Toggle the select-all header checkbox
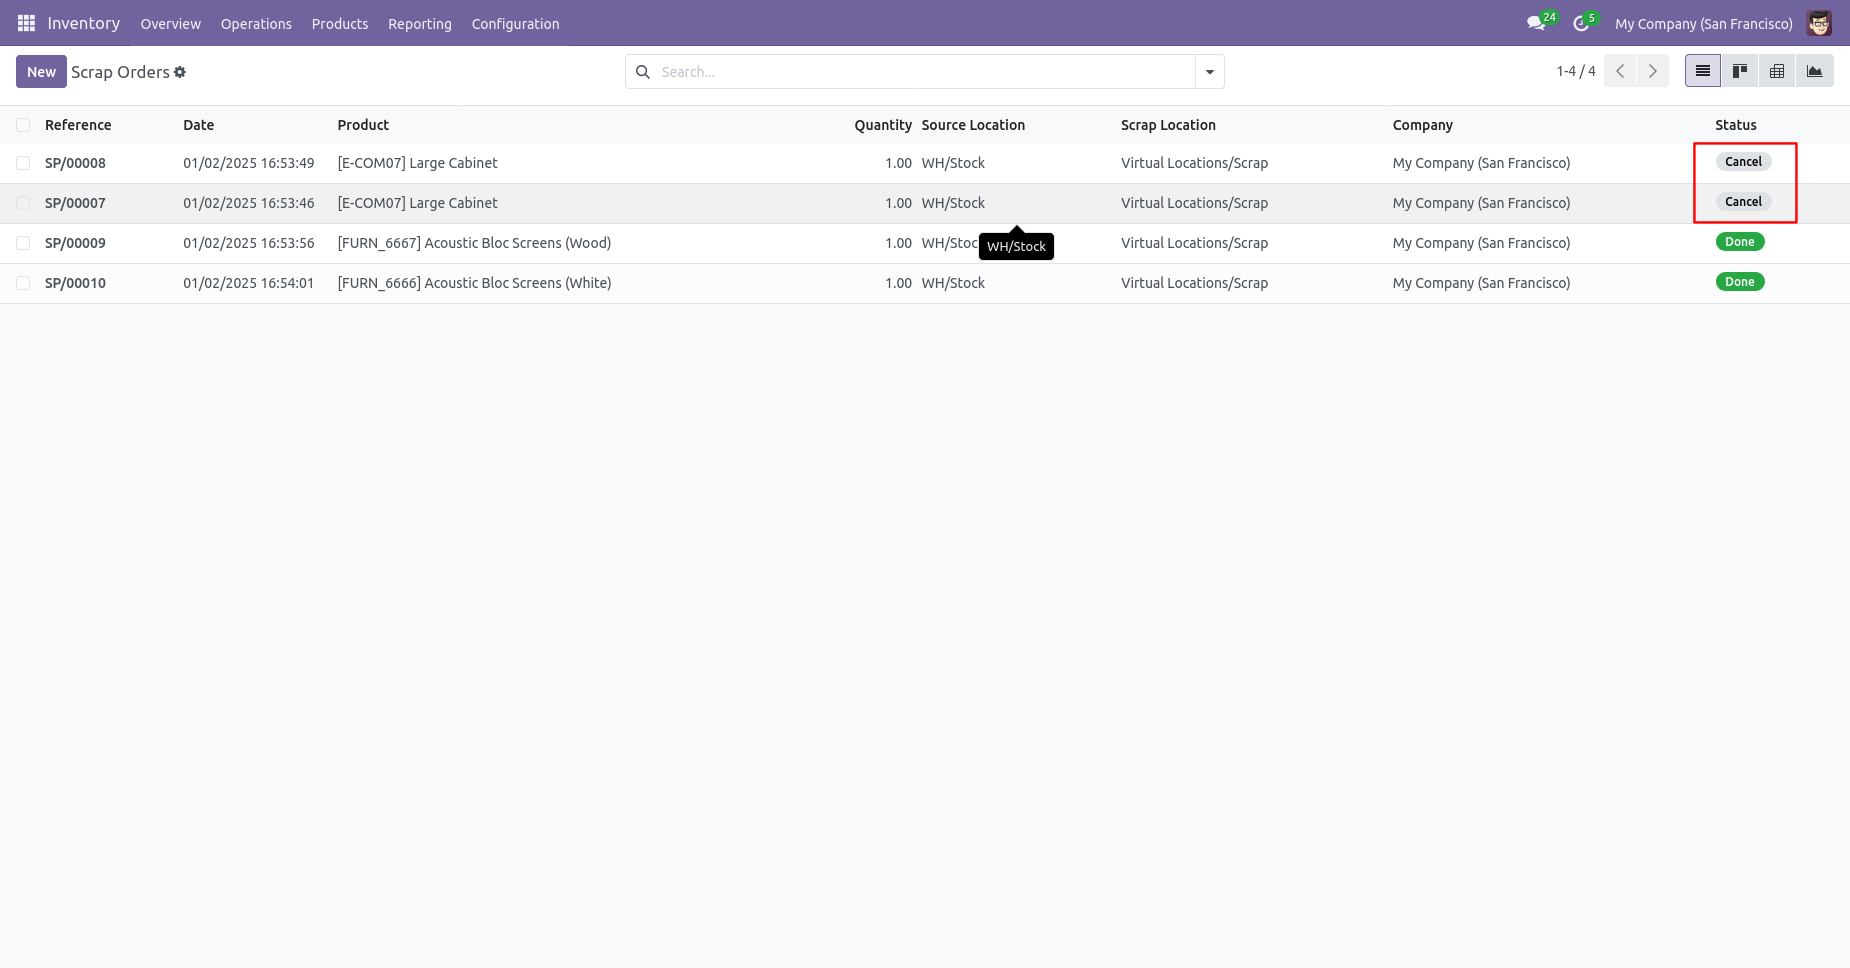Image resolution: width=1850 pixels, height=968 pixels. (x=23, y=125)
